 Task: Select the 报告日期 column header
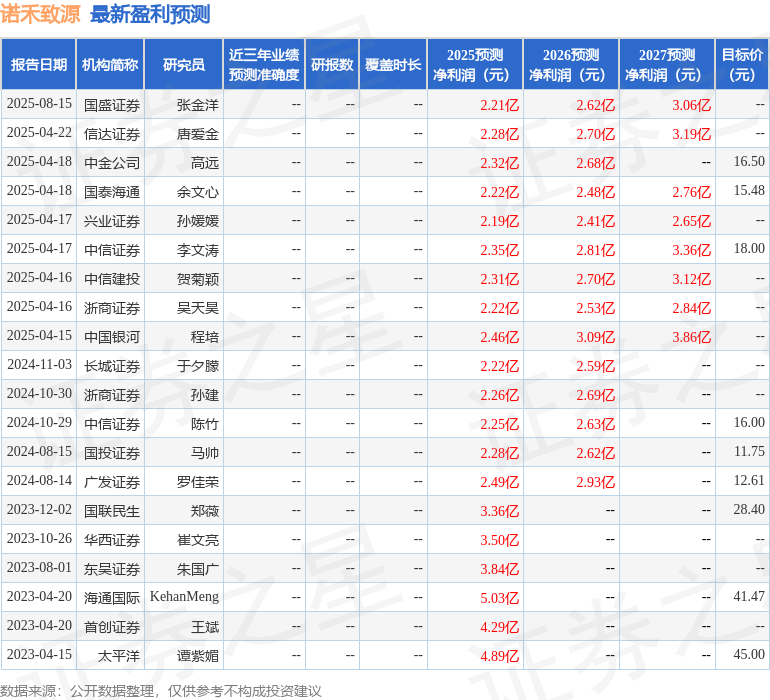(39, 64)
